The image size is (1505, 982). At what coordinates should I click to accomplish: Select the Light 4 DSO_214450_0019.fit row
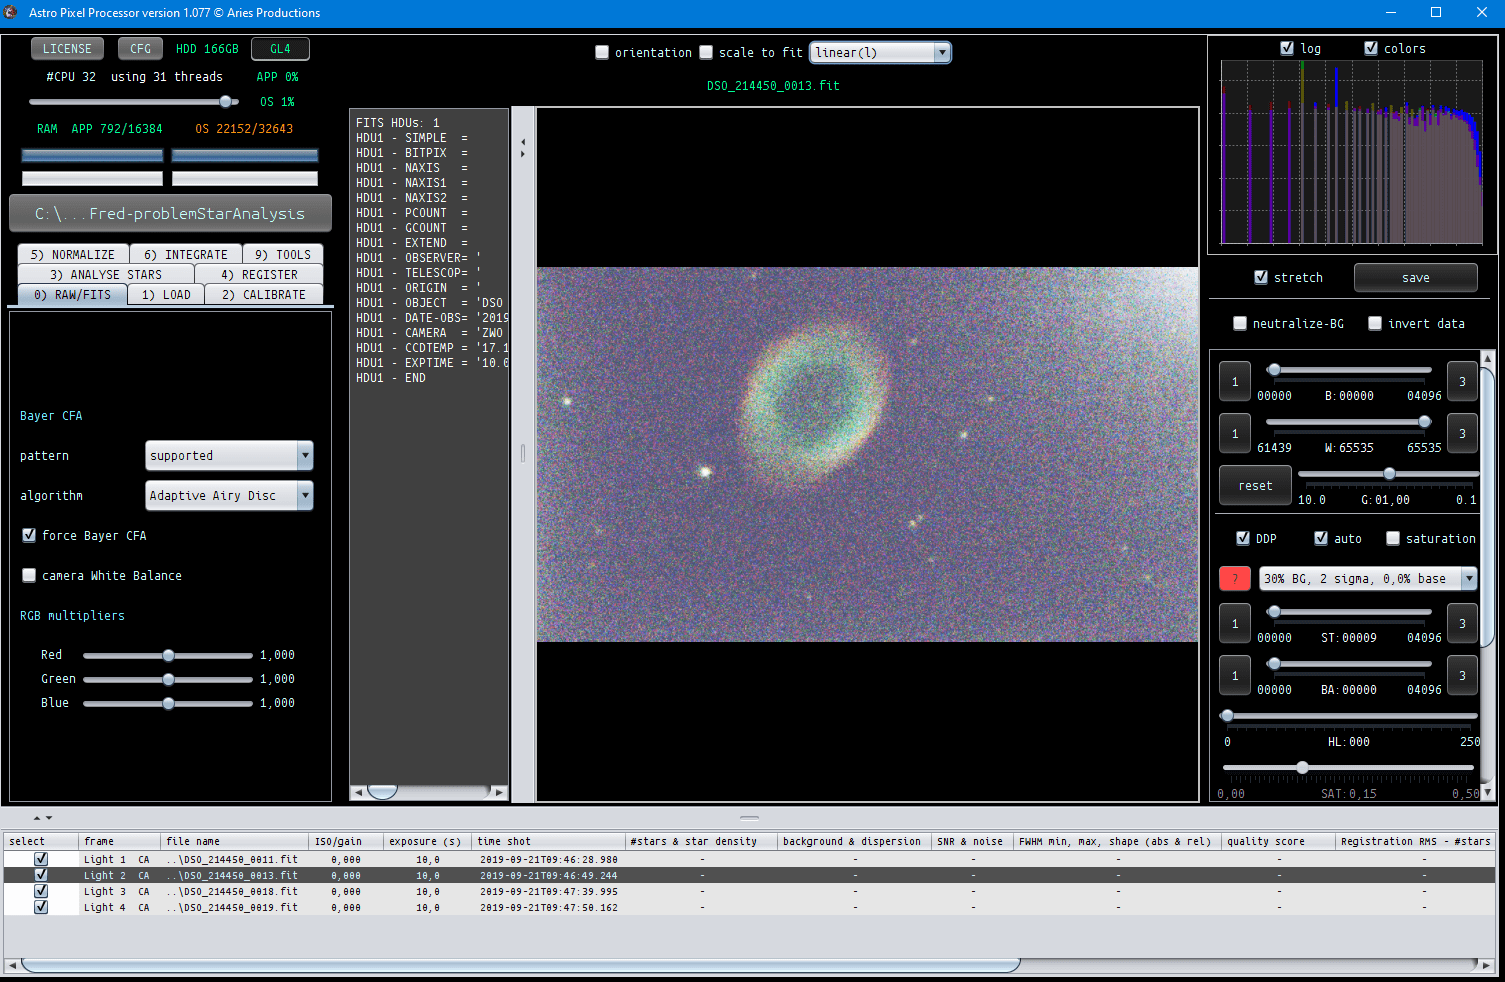(750, 907)
